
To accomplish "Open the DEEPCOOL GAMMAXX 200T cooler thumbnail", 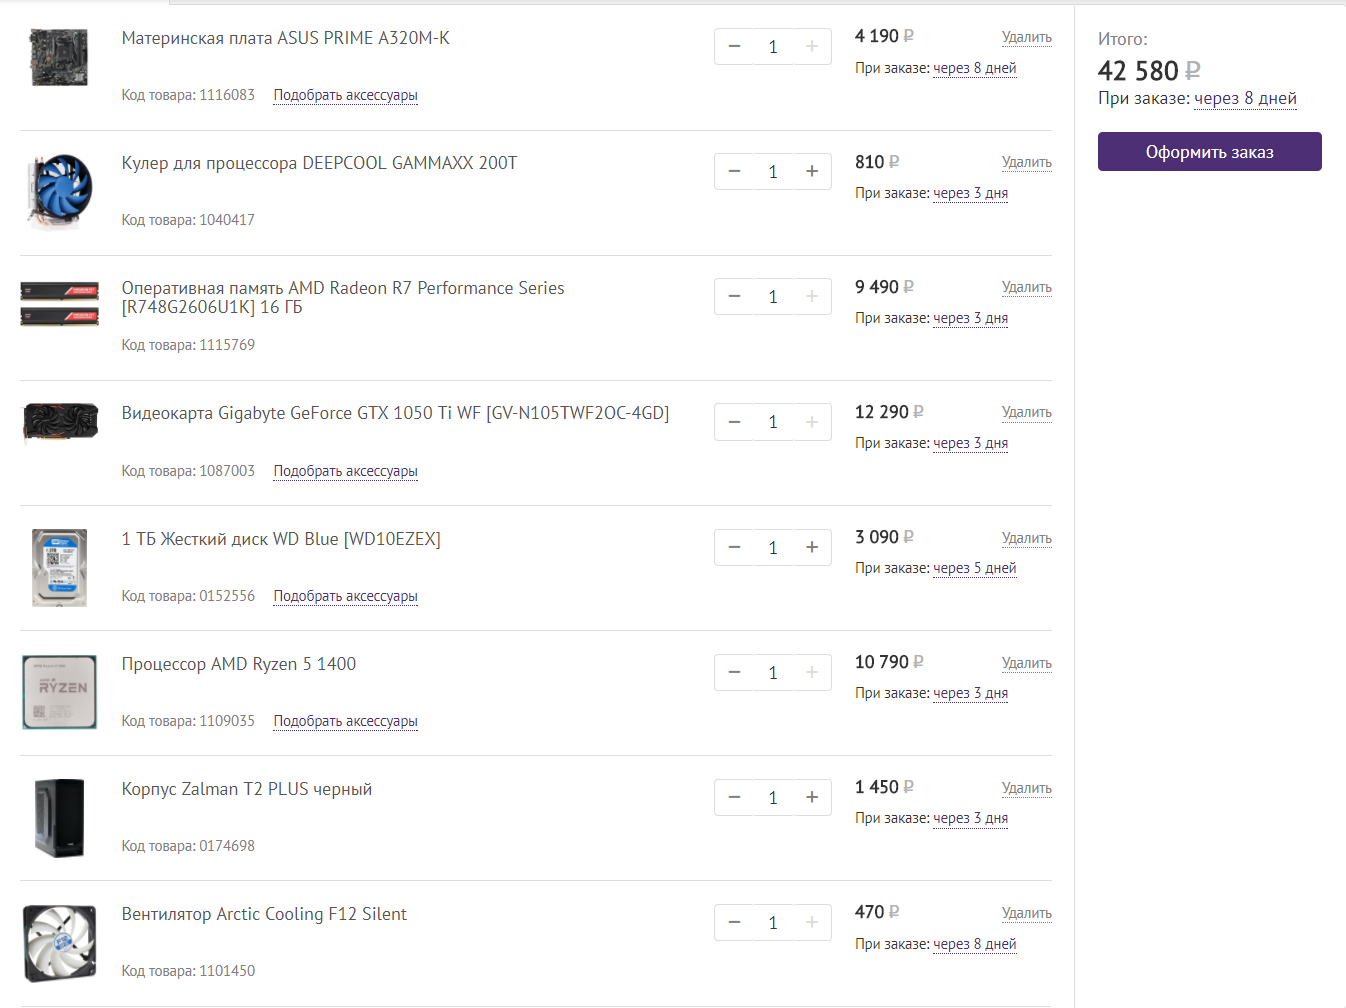I will [x=60, y=190].
